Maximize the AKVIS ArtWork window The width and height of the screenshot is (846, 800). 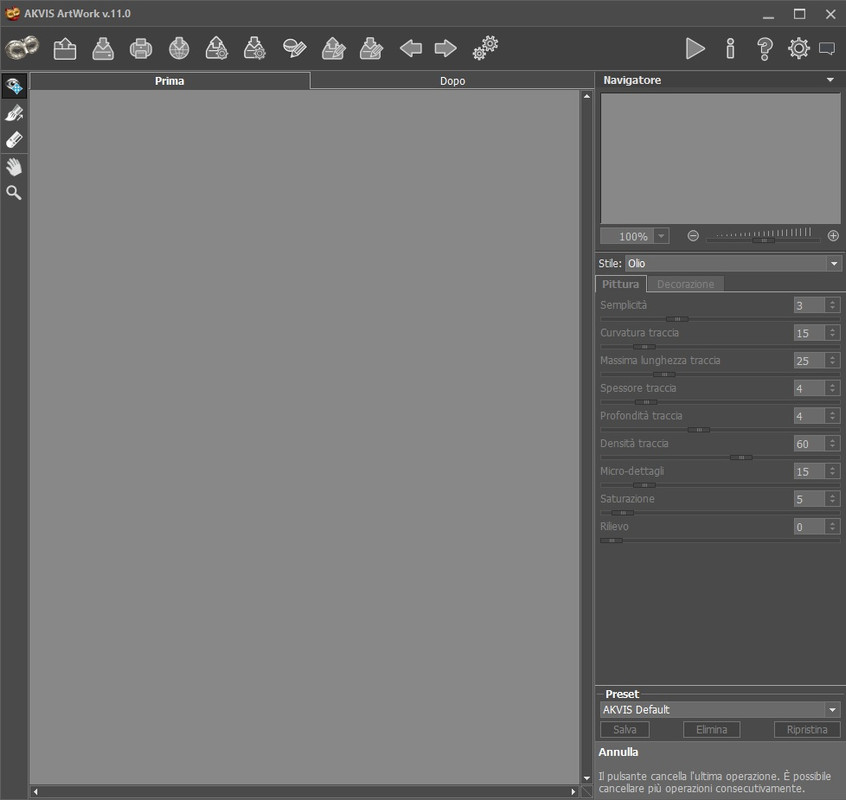pyautogui.click(x=799, y=14)
